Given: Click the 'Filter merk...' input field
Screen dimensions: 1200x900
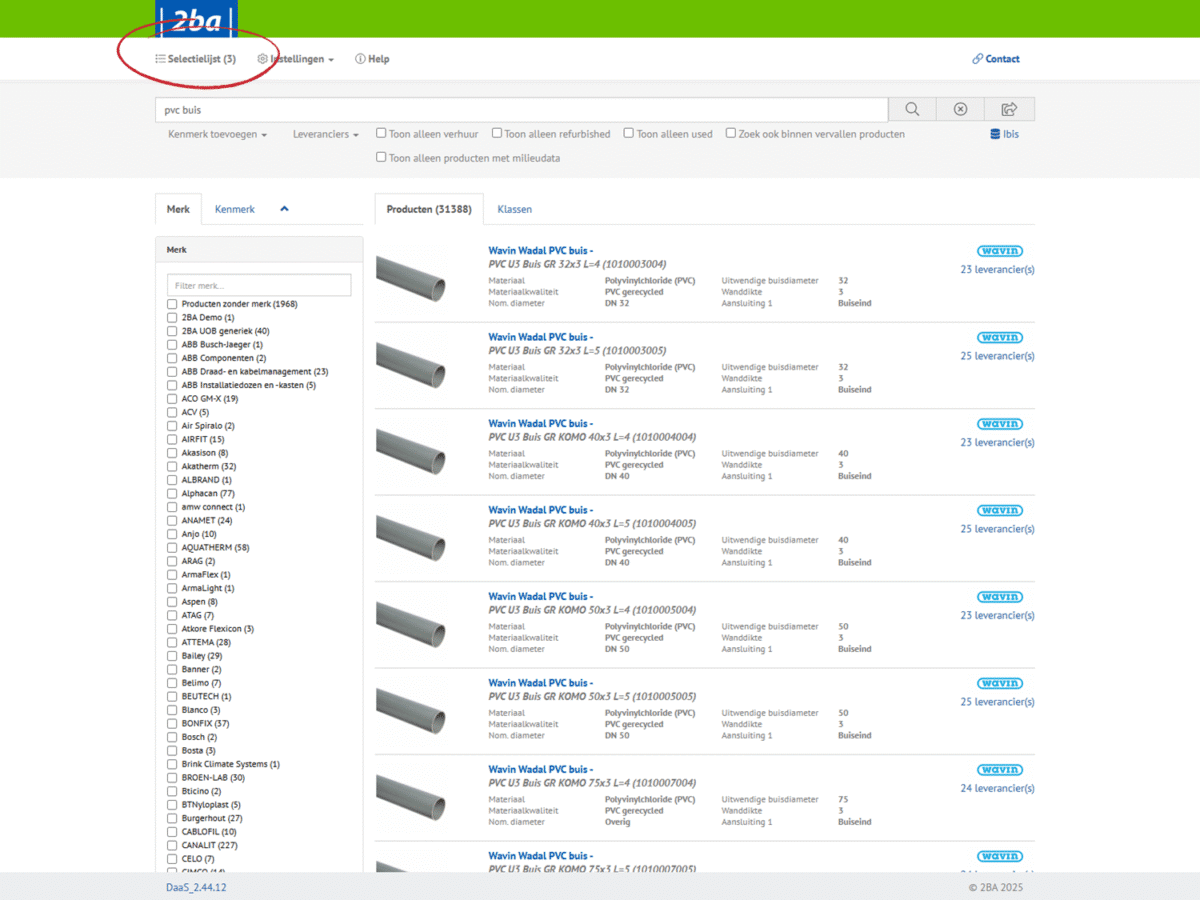Looking at the screenshot, I should [259, 285].
